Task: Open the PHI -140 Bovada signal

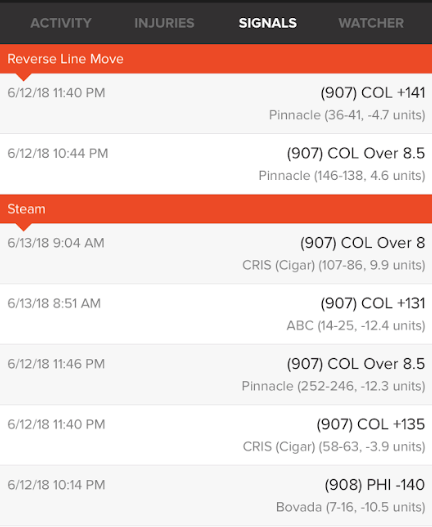Action: [216, 496]
